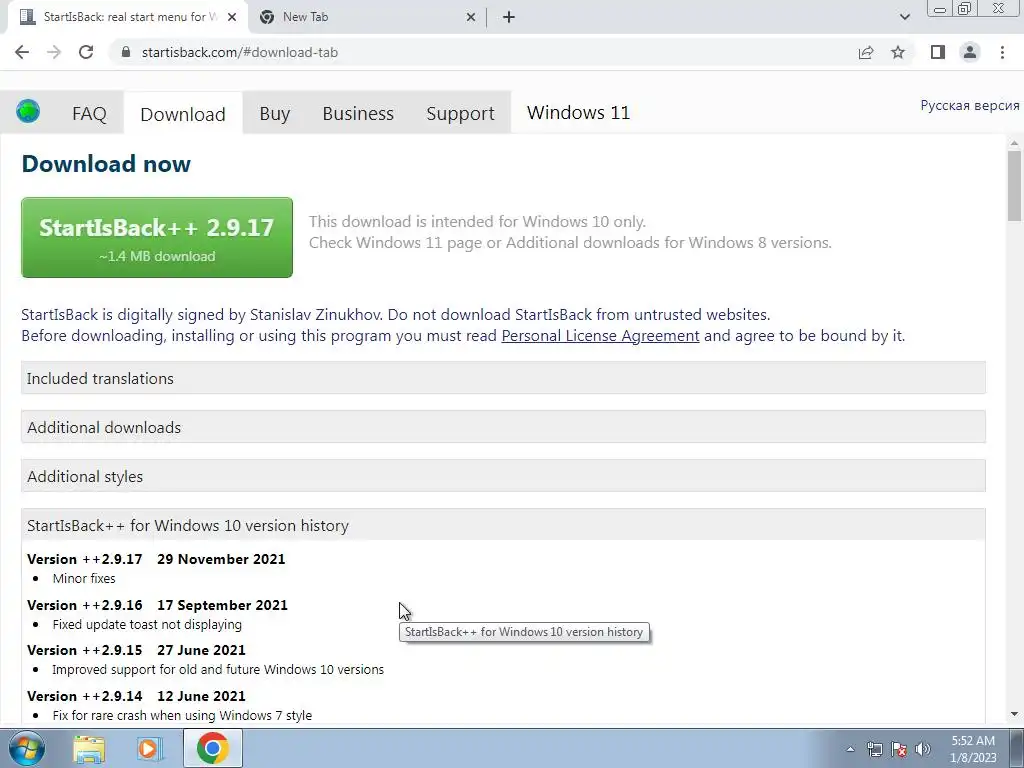Screen dimensions: 1024x768
Task: Download StartIsBack++ 2.9.17 green button
Action: coord(157,238)
